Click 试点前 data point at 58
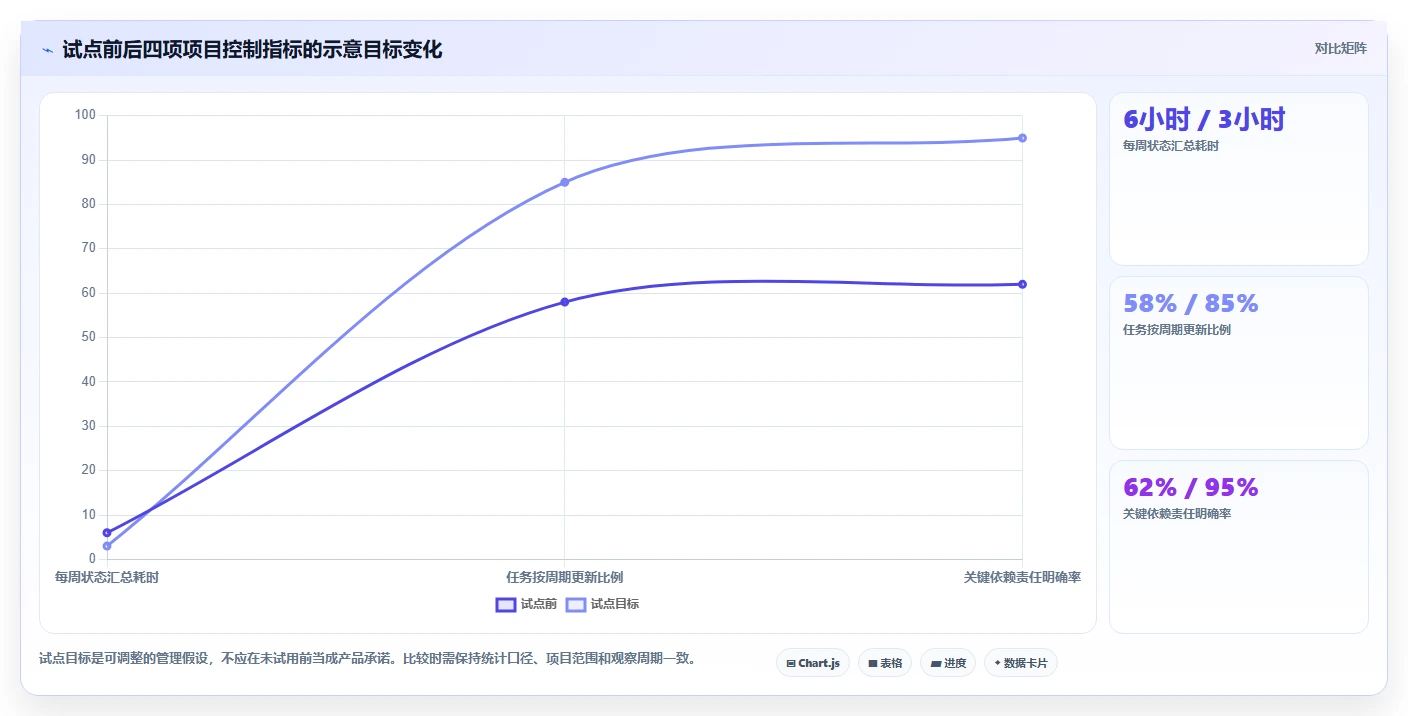The height and width of the screenshot is (716, 1408). [x=565, y=302]
